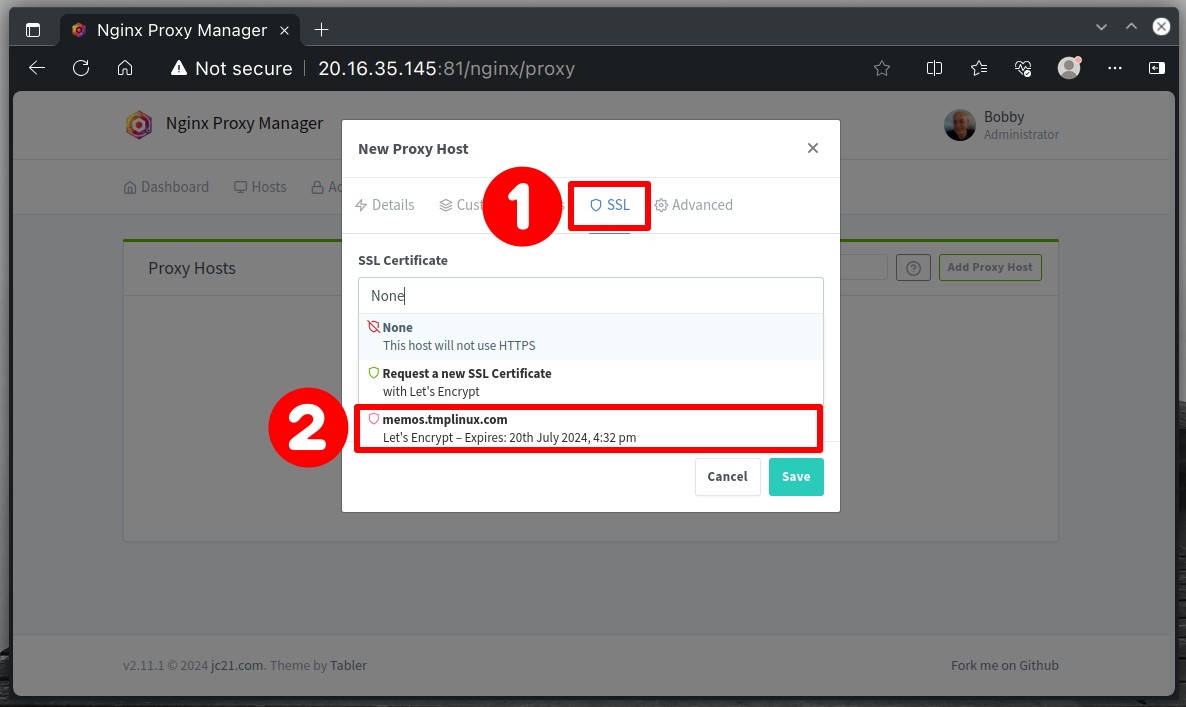The height and width of the screenshot is (707, 1186).
Task: Open Bobby's user account menu
Action: pos(1001,125)
